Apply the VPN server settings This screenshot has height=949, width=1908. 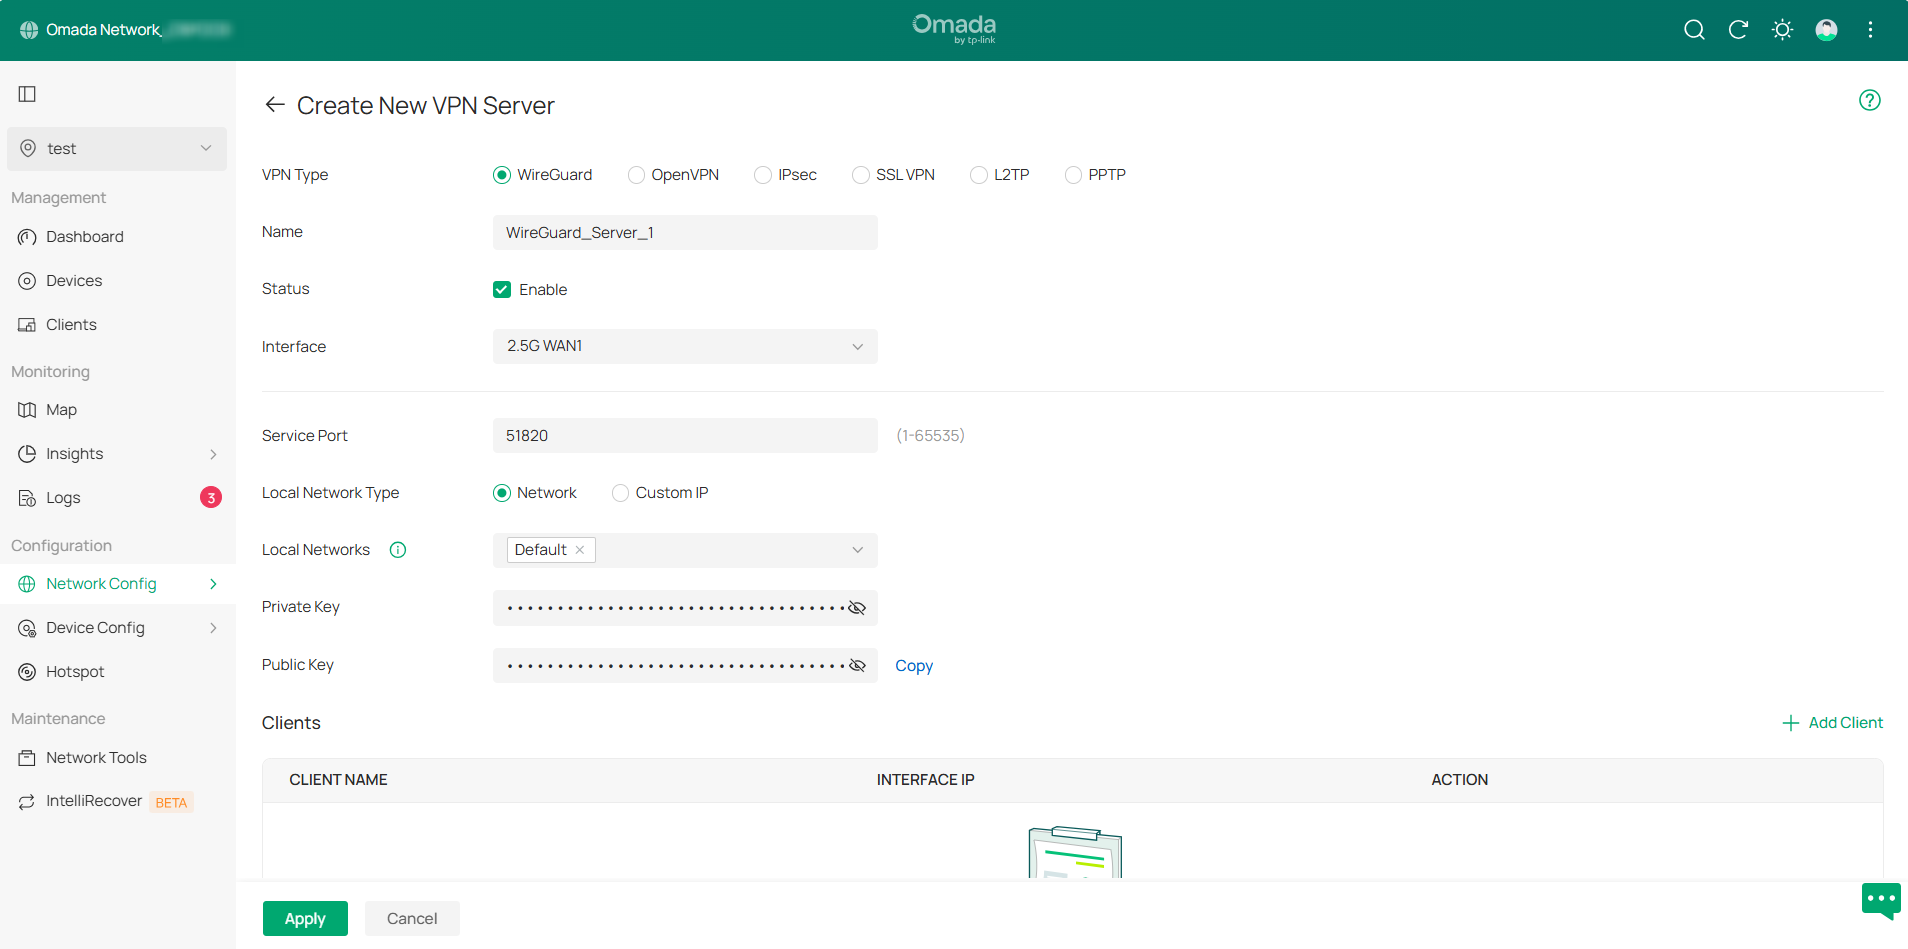click(x=305, y=918)
